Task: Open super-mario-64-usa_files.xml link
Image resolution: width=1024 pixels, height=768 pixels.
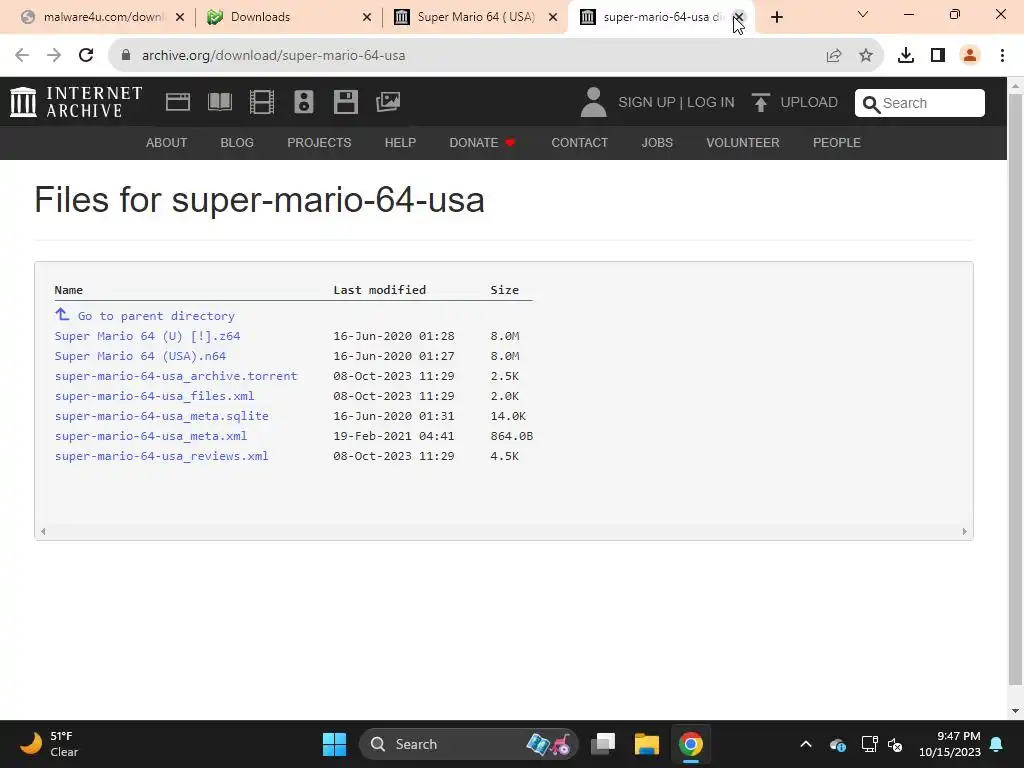Action: pyautogui.click(x=155, y=396)
